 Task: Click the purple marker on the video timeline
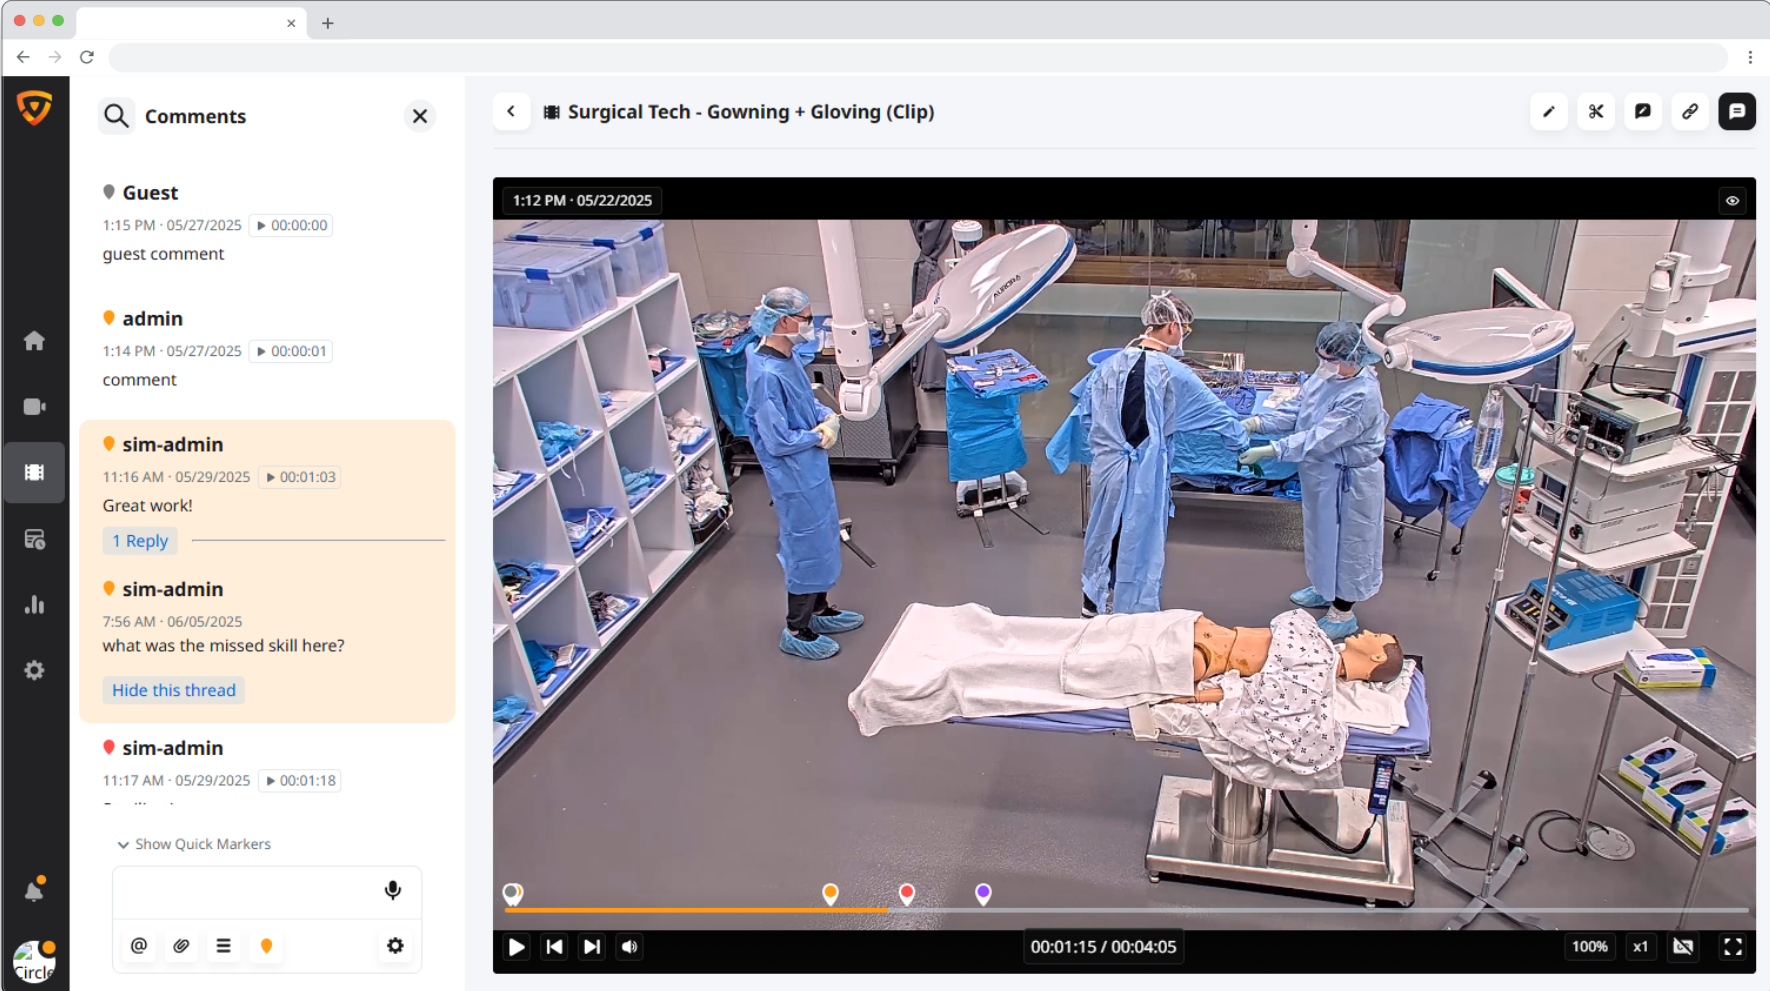pyautogui.click(x=983, y=892)
